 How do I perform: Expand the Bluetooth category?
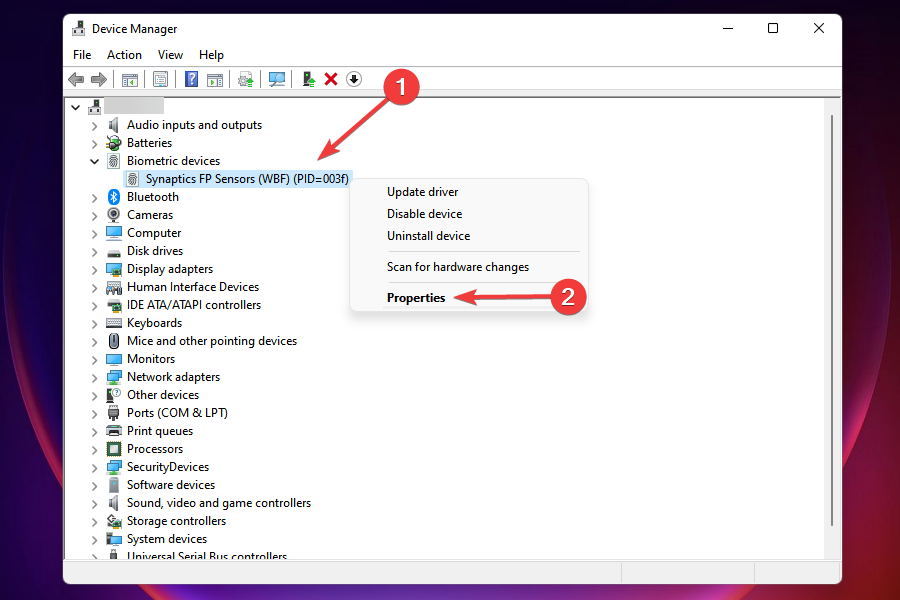pos(95,198)
